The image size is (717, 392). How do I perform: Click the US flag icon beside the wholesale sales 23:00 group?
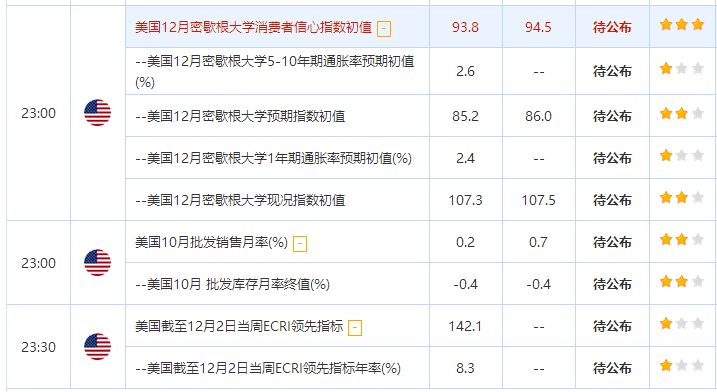(97, 263)
